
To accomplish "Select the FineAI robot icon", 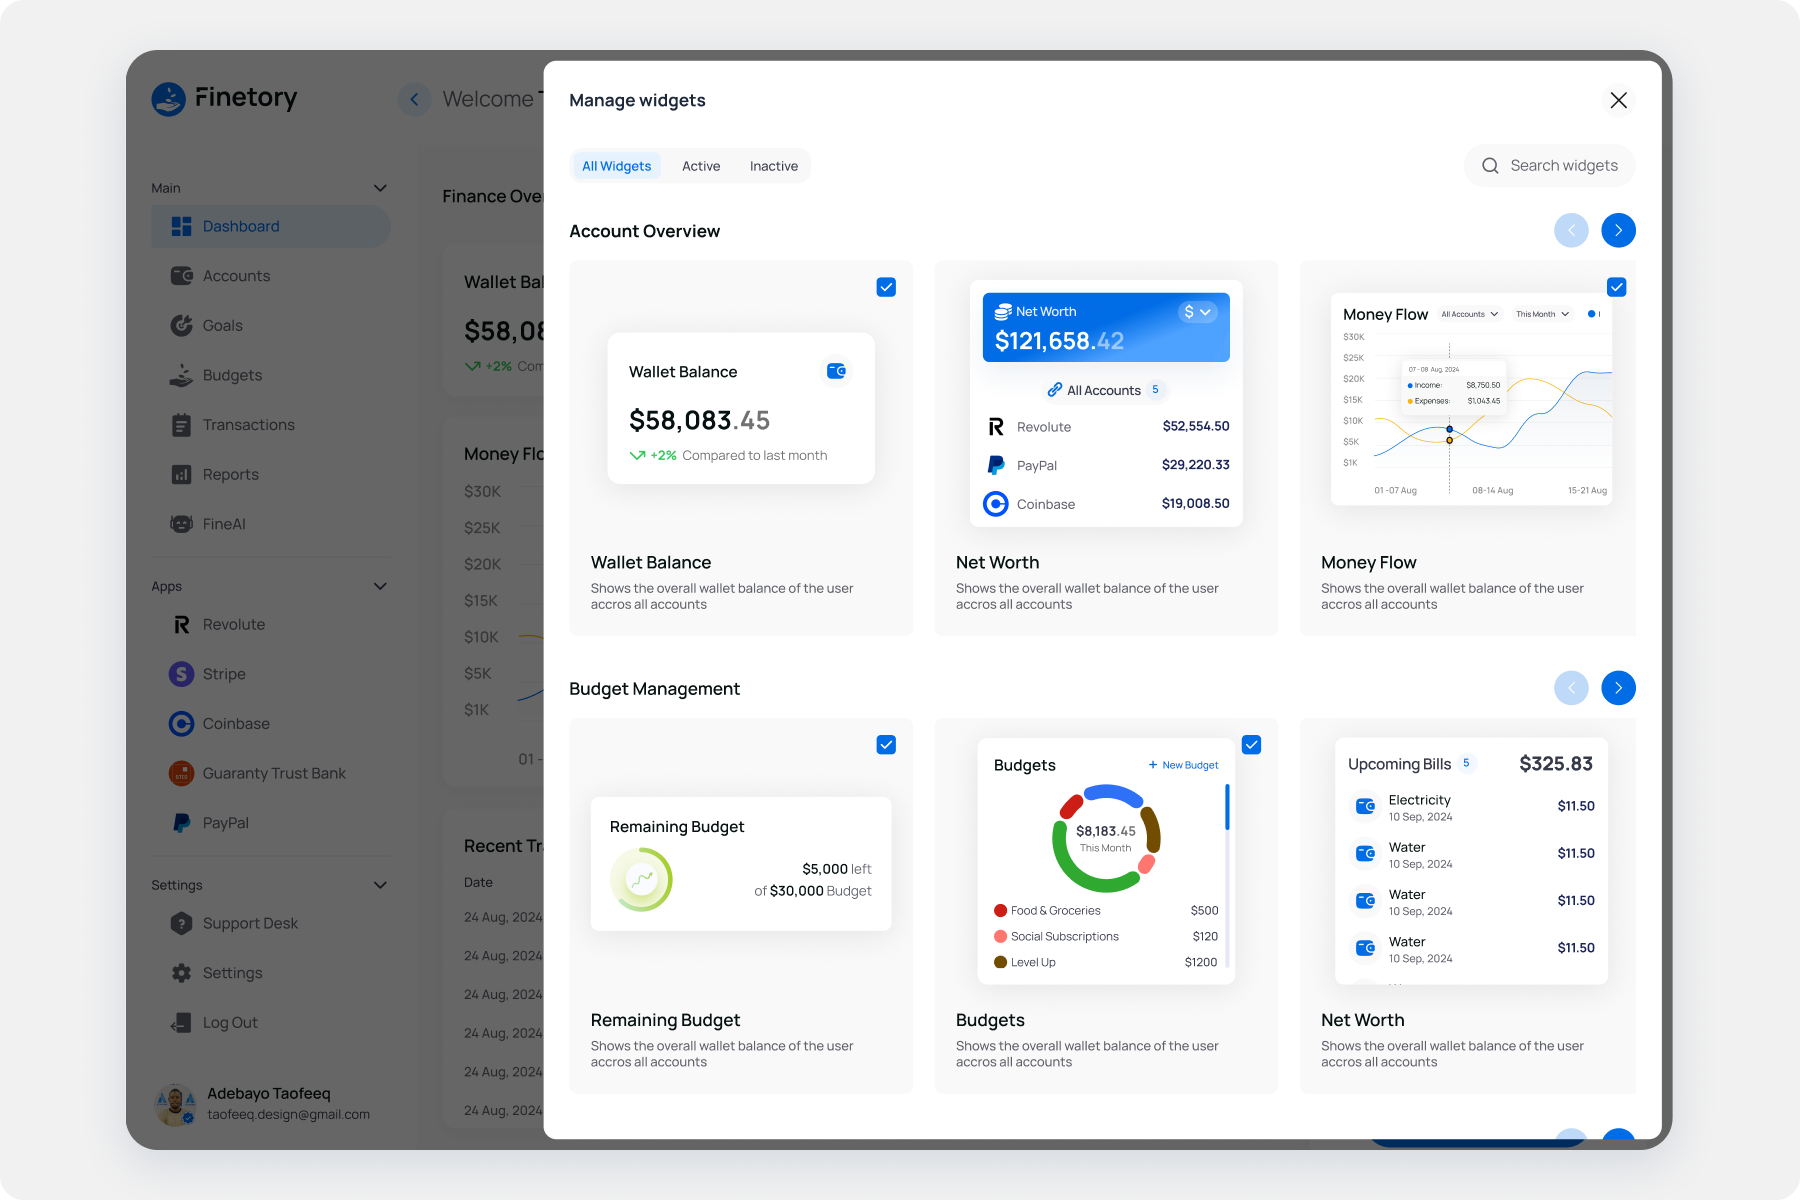I will pyautogui.click(x=181, y=524).
